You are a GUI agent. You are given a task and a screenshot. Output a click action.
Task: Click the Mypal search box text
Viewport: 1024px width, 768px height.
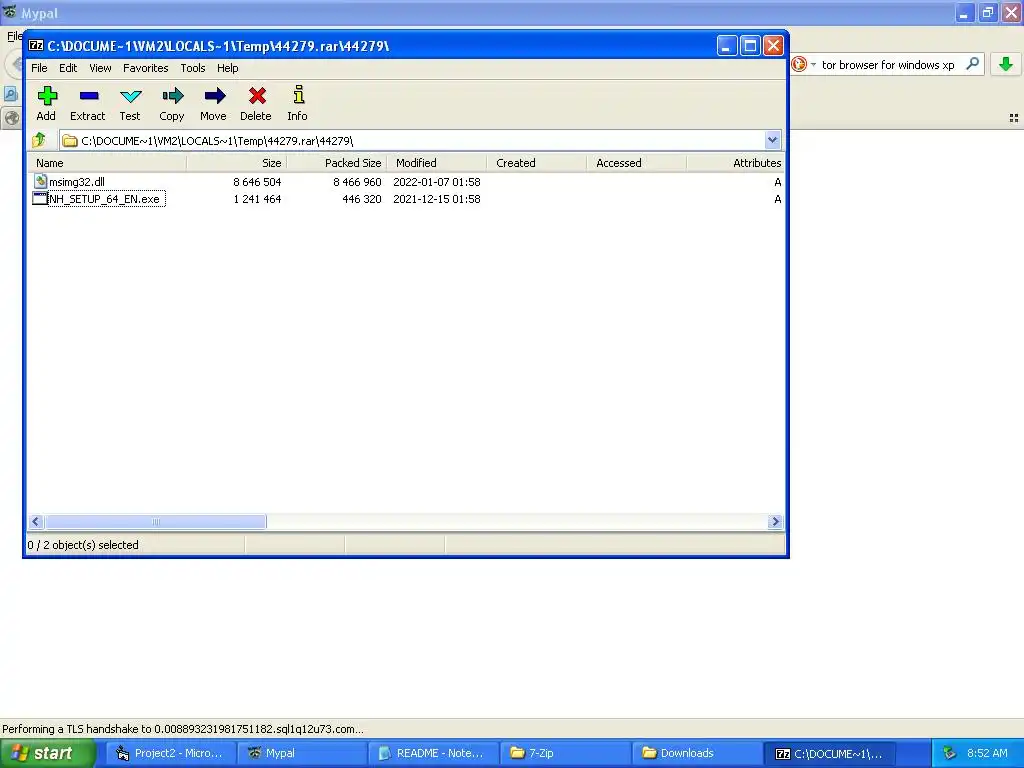888,65
